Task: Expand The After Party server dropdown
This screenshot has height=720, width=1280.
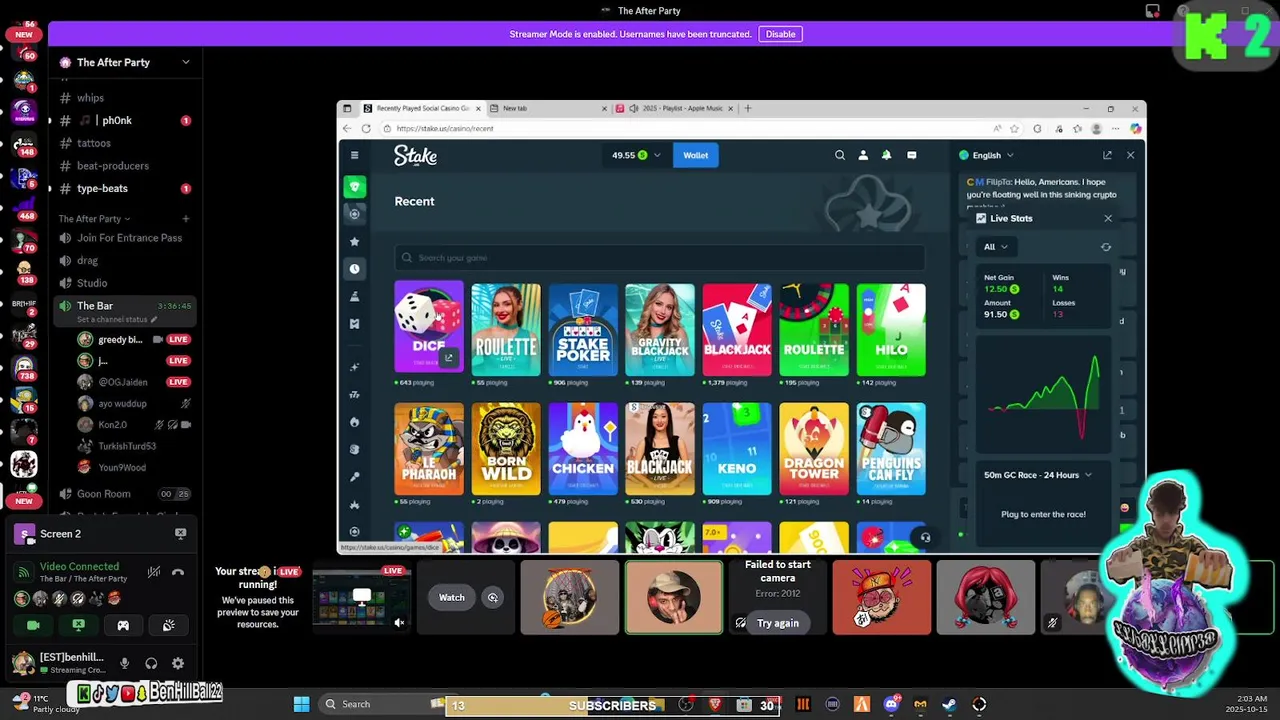Action: point(185,62)
